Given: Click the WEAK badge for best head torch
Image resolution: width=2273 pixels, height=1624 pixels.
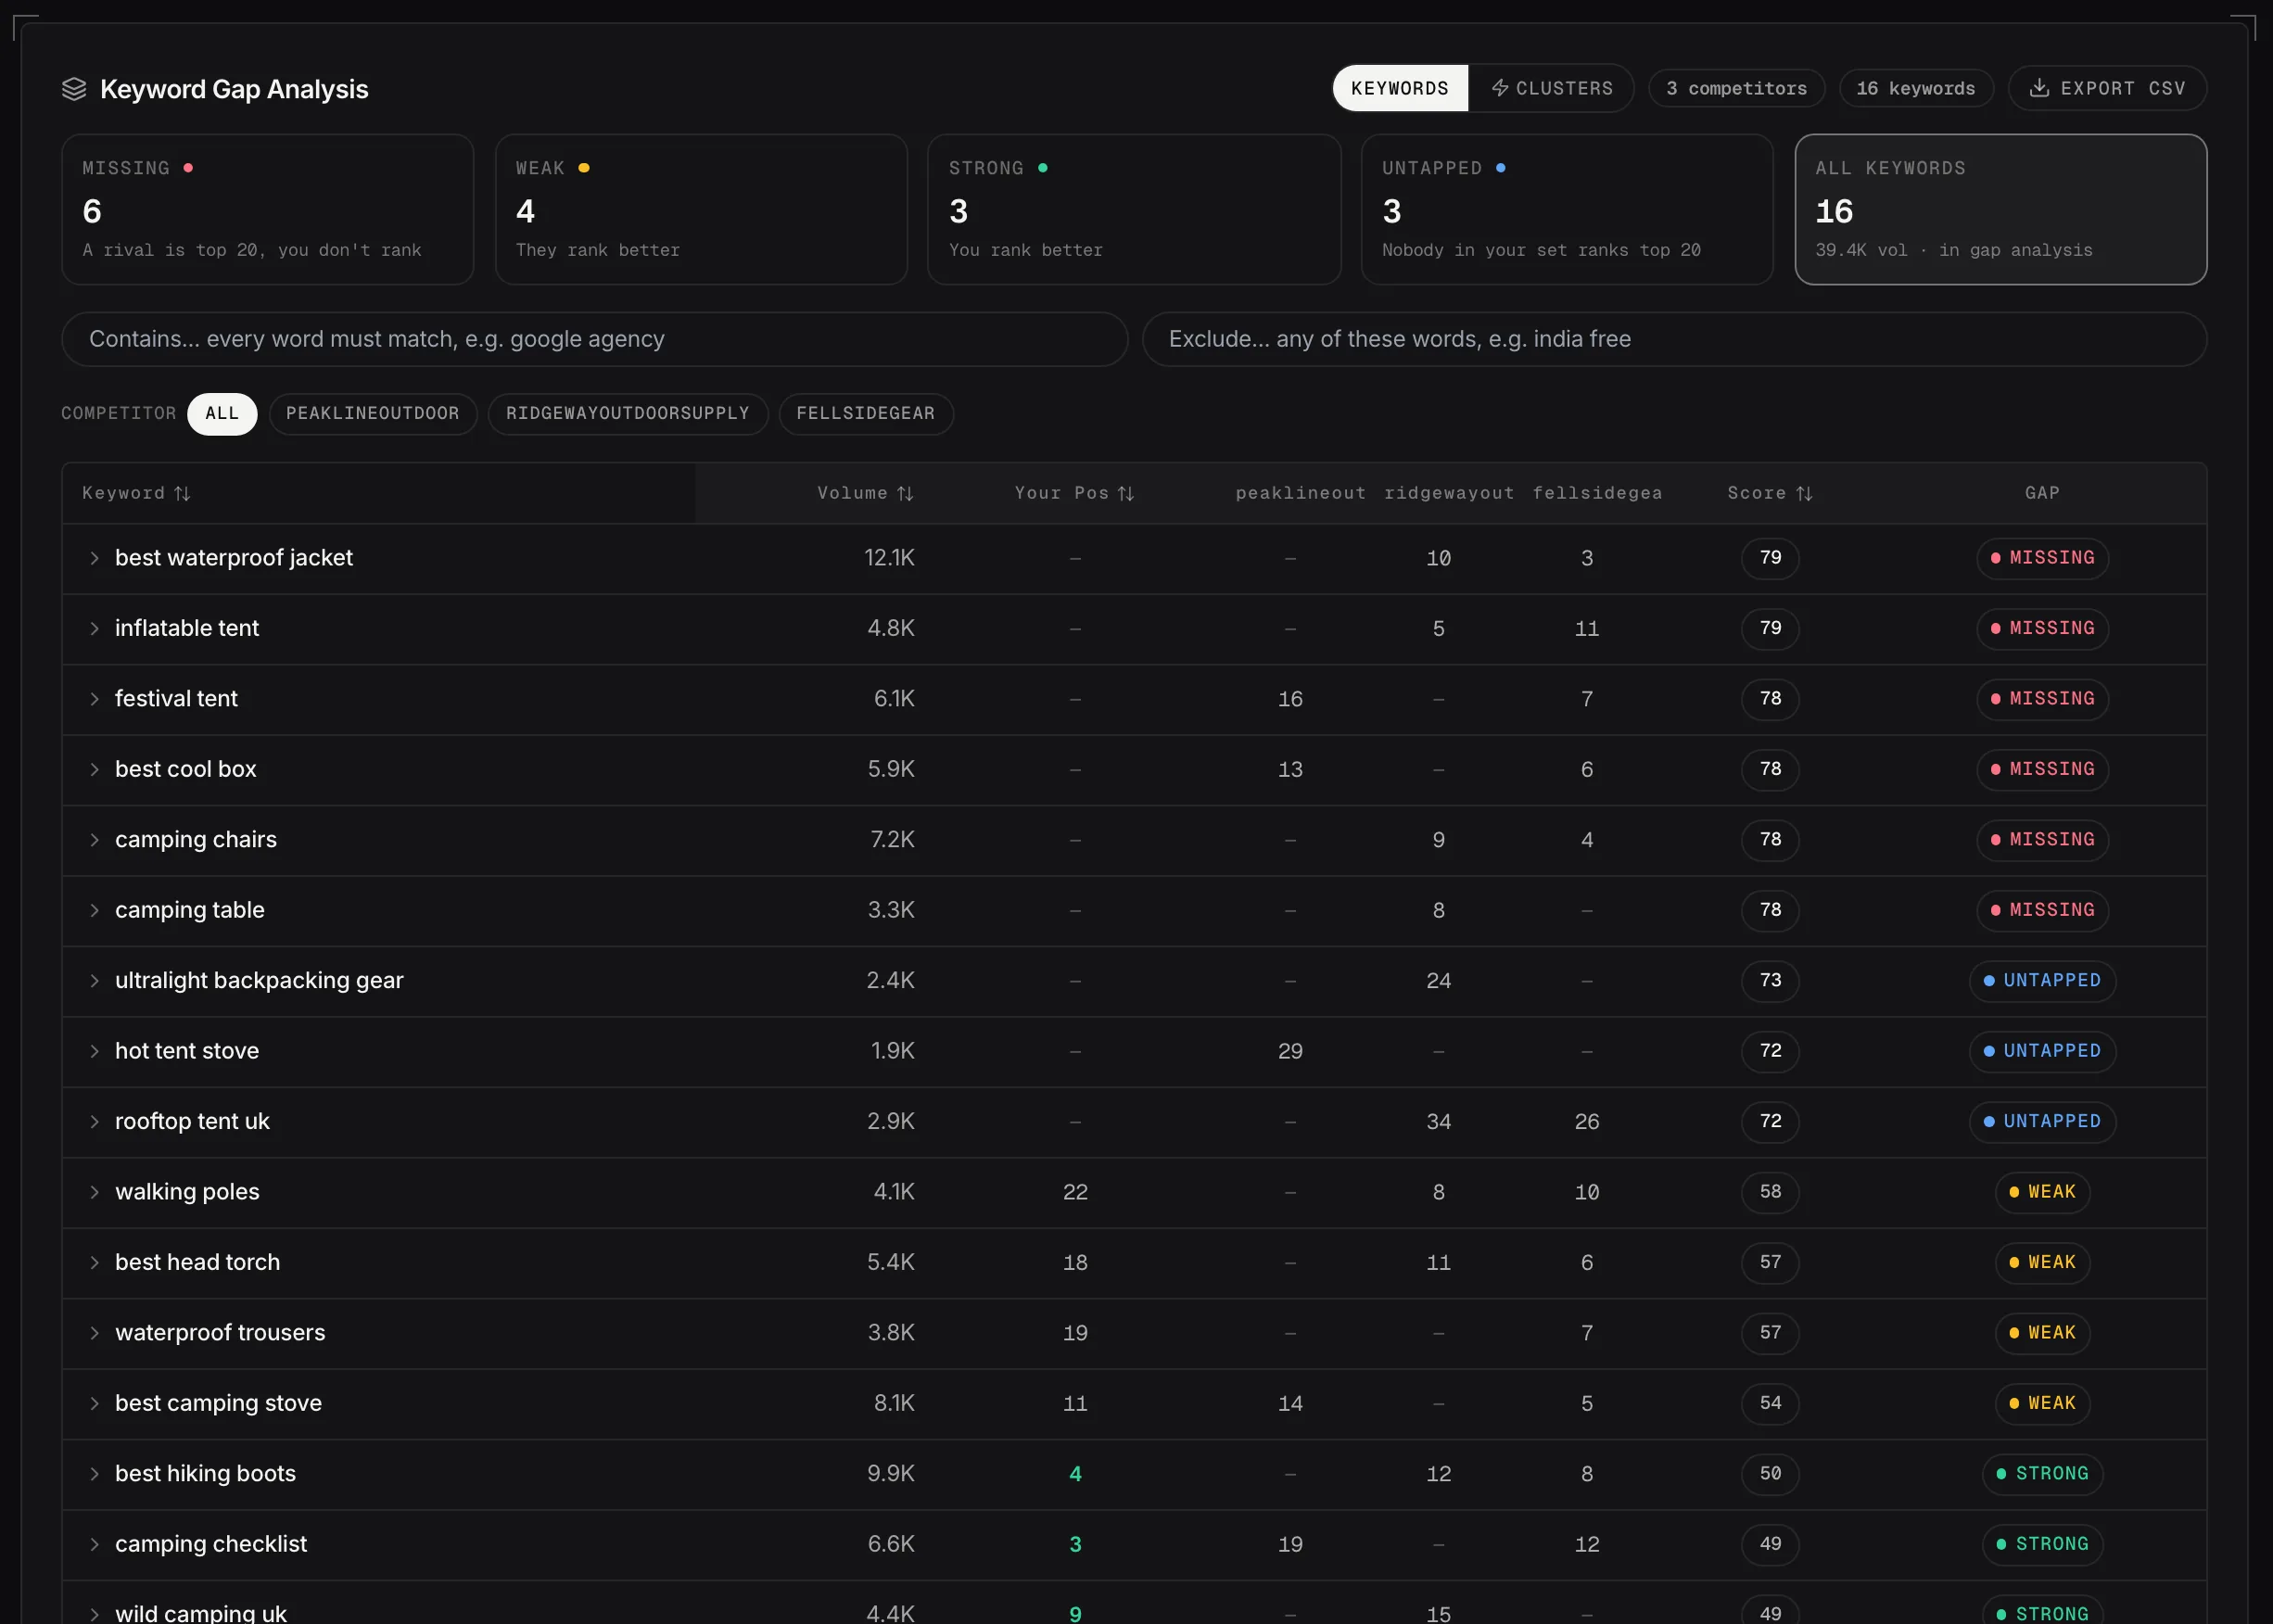Looking at the screenshot, I should (x=2042, y=1263).
